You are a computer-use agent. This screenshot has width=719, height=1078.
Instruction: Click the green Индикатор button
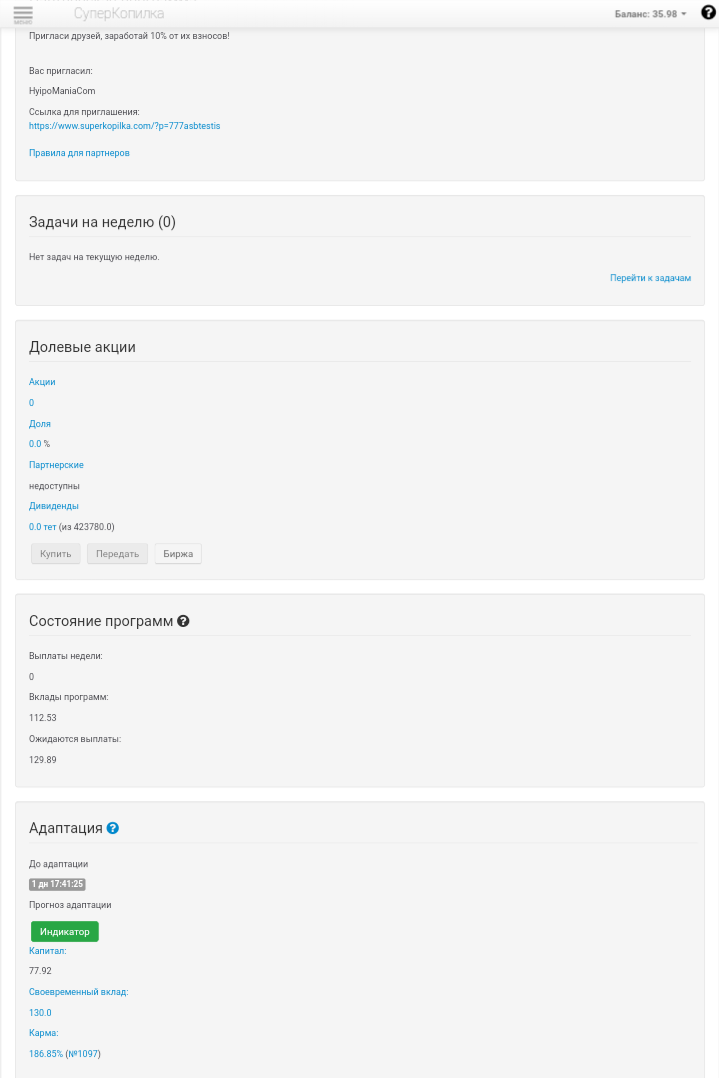pos(64,932)
